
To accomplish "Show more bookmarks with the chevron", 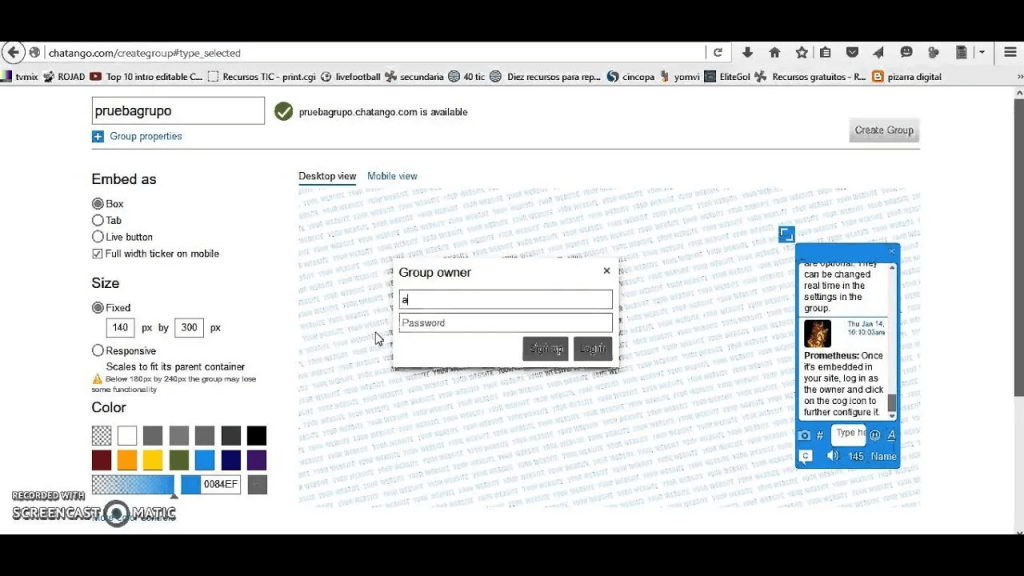I will click(x=1019, y=76).
